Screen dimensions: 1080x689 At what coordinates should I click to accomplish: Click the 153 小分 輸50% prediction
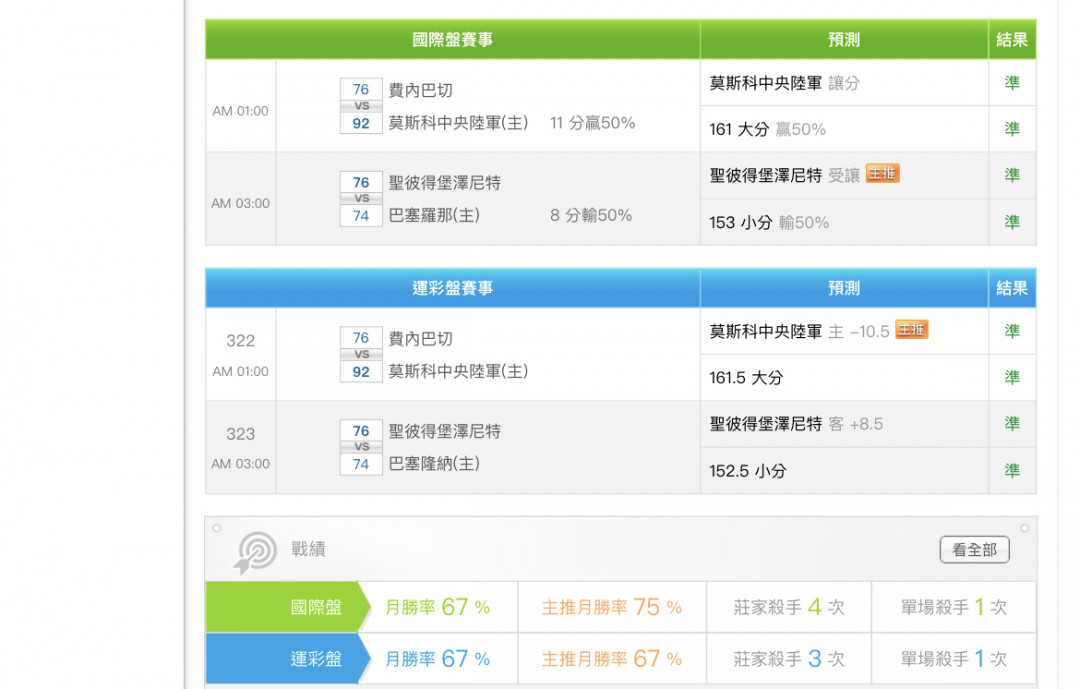coord(769,223)
